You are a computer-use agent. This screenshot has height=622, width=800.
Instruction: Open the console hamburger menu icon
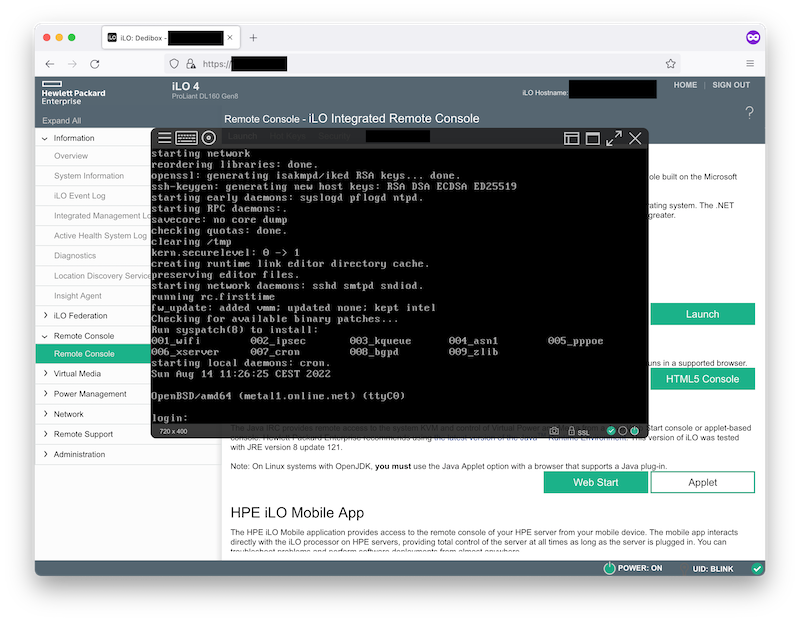click(x=164, y=138)
